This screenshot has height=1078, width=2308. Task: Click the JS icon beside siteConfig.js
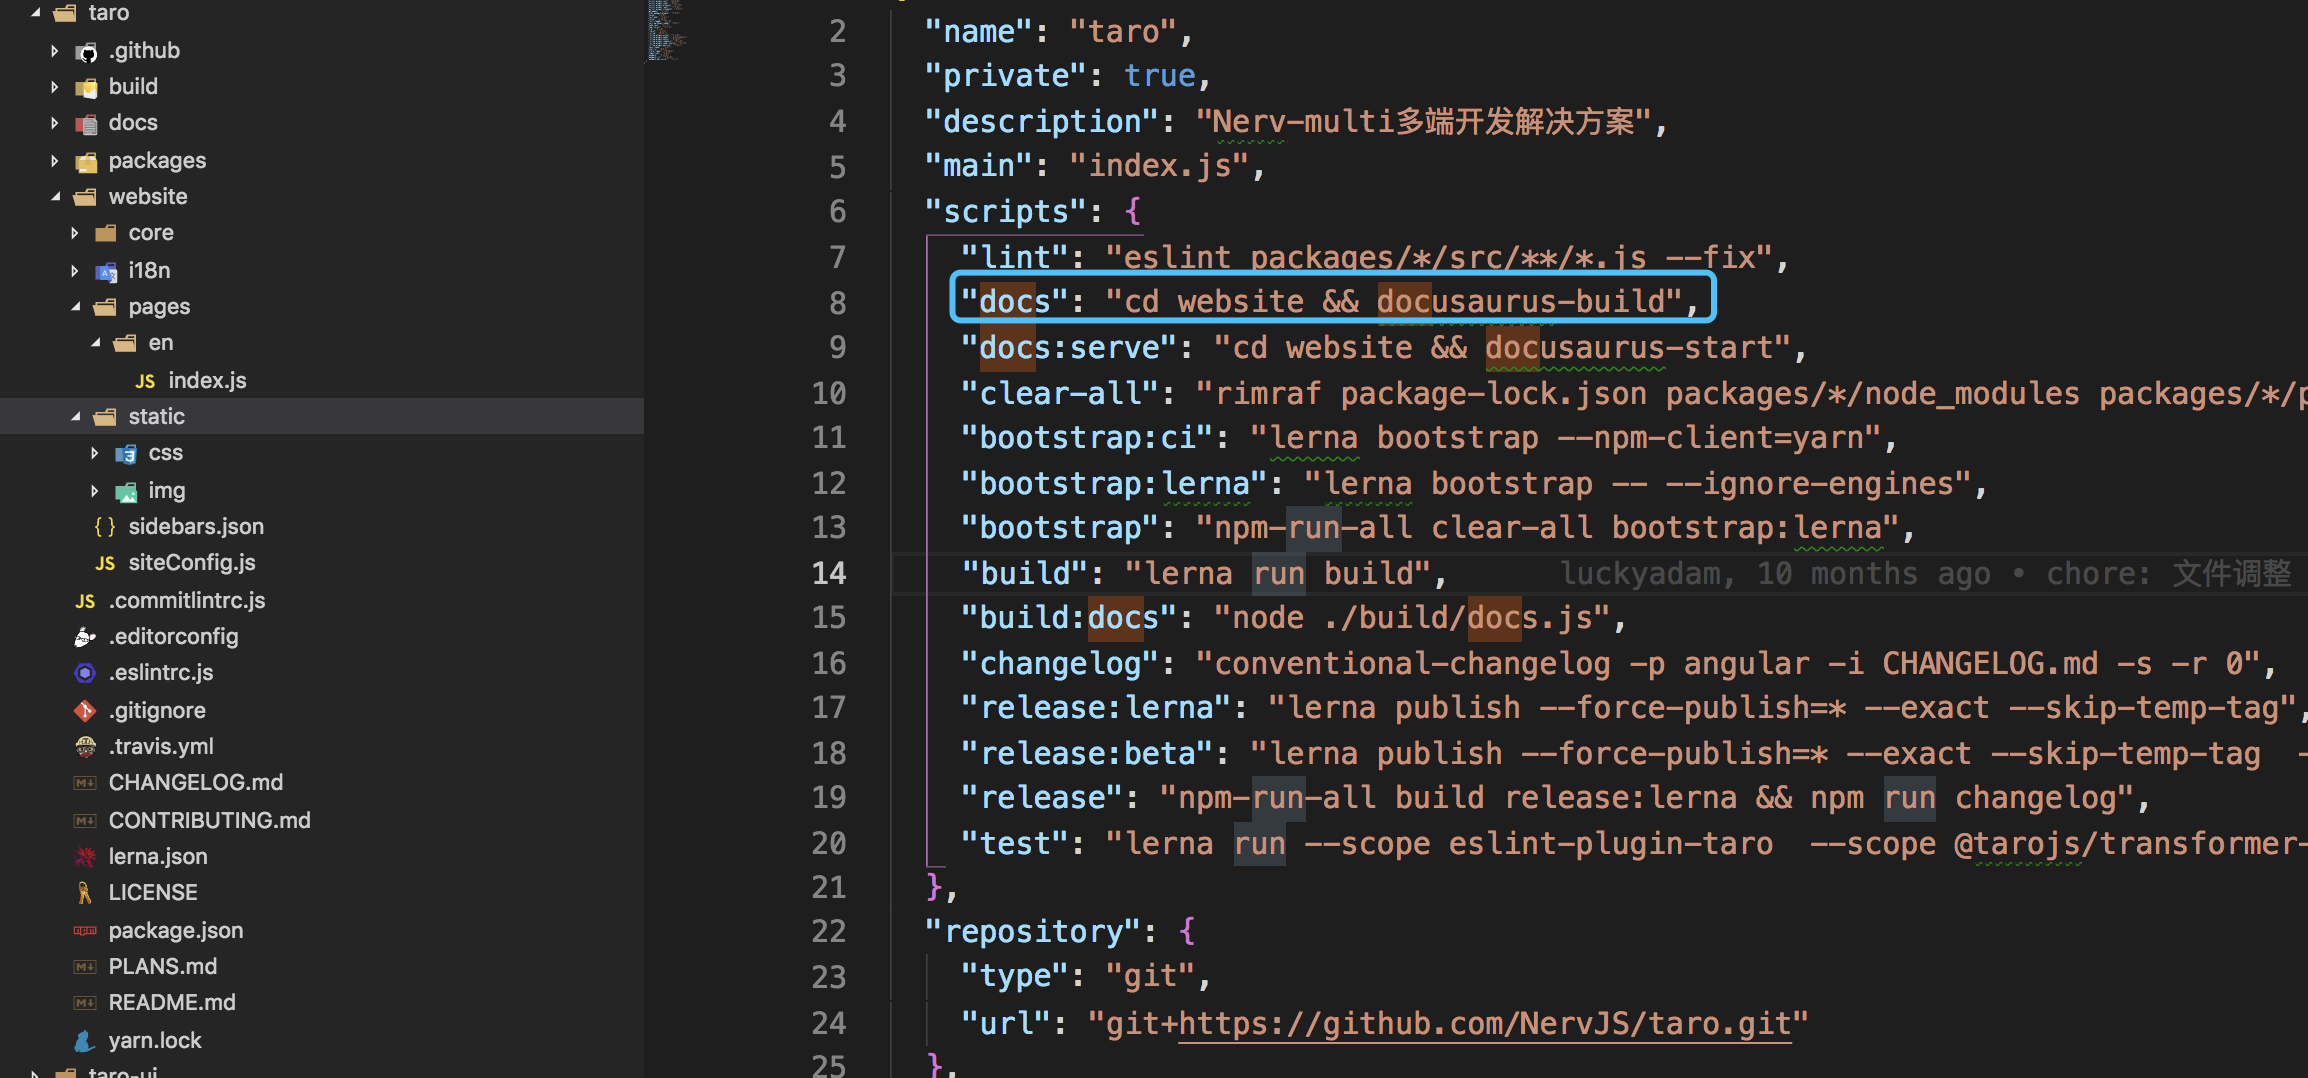click(x=105, y=563)
